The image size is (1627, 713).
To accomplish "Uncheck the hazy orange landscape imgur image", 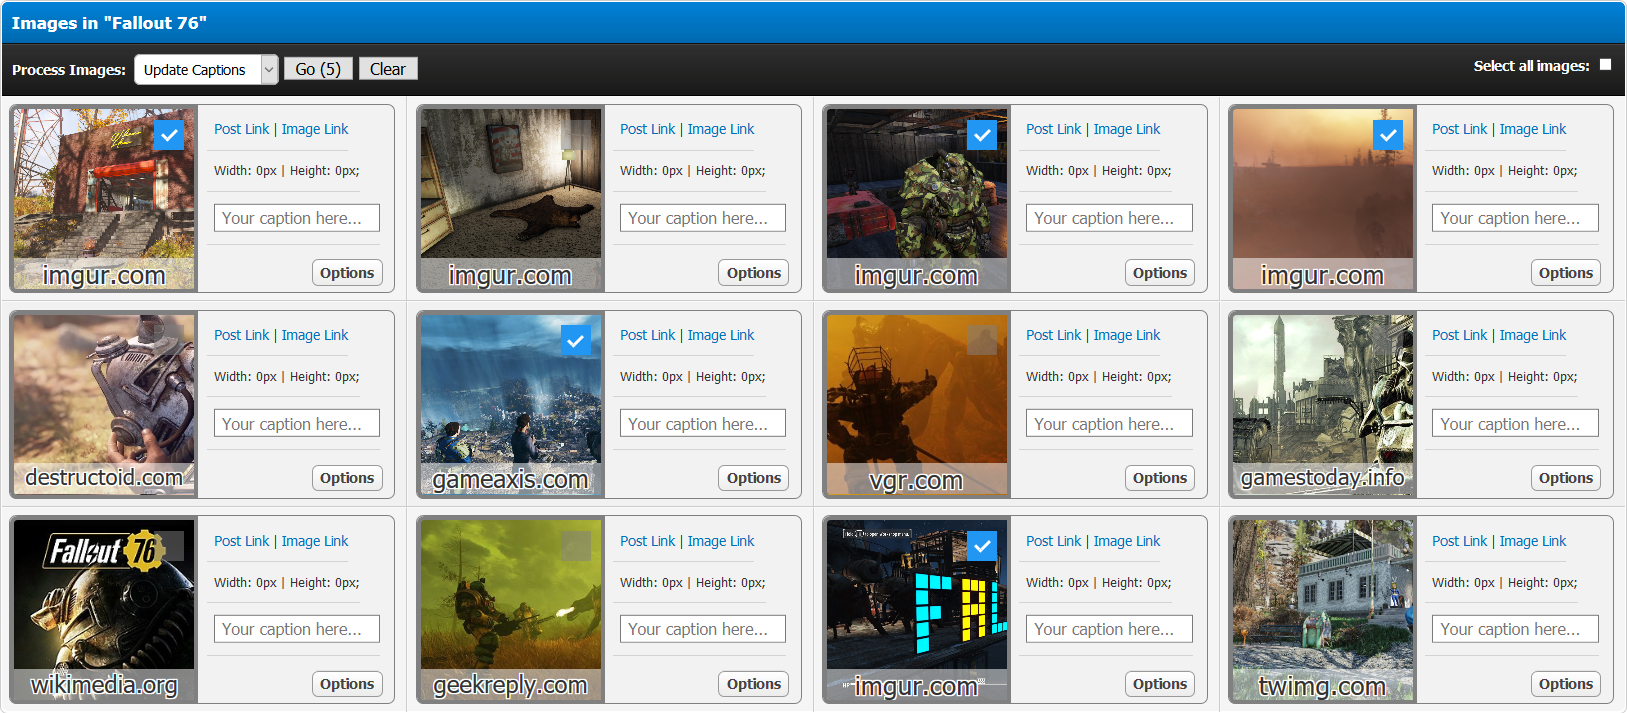I will click(x=1388, y=135).
